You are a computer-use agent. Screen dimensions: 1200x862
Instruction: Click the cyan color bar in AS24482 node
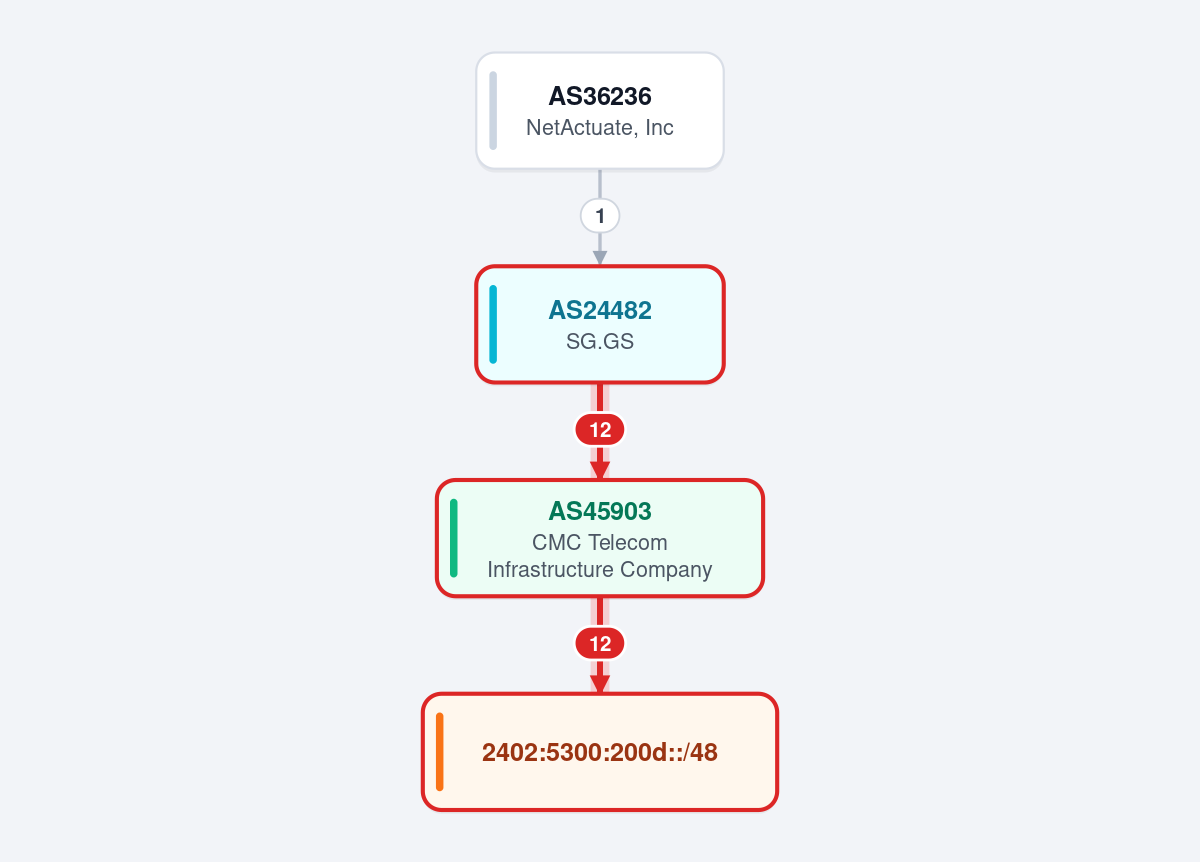point(493,324)
